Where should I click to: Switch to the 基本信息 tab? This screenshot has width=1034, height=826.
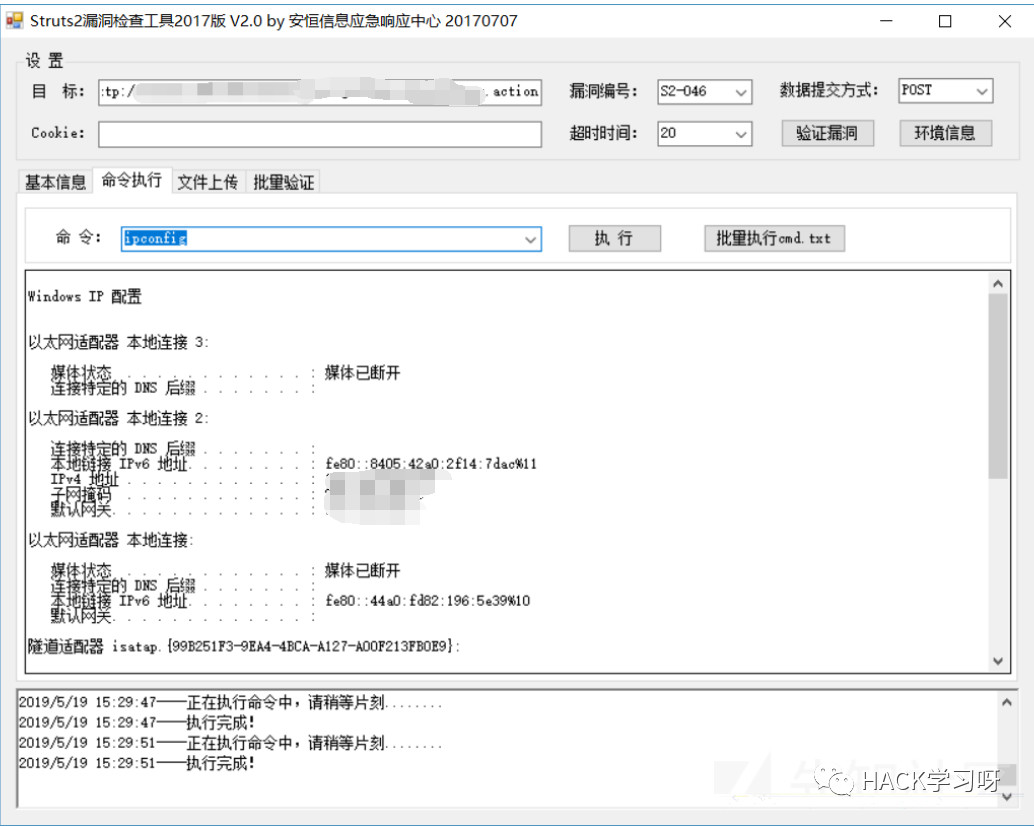coord(55,182)
